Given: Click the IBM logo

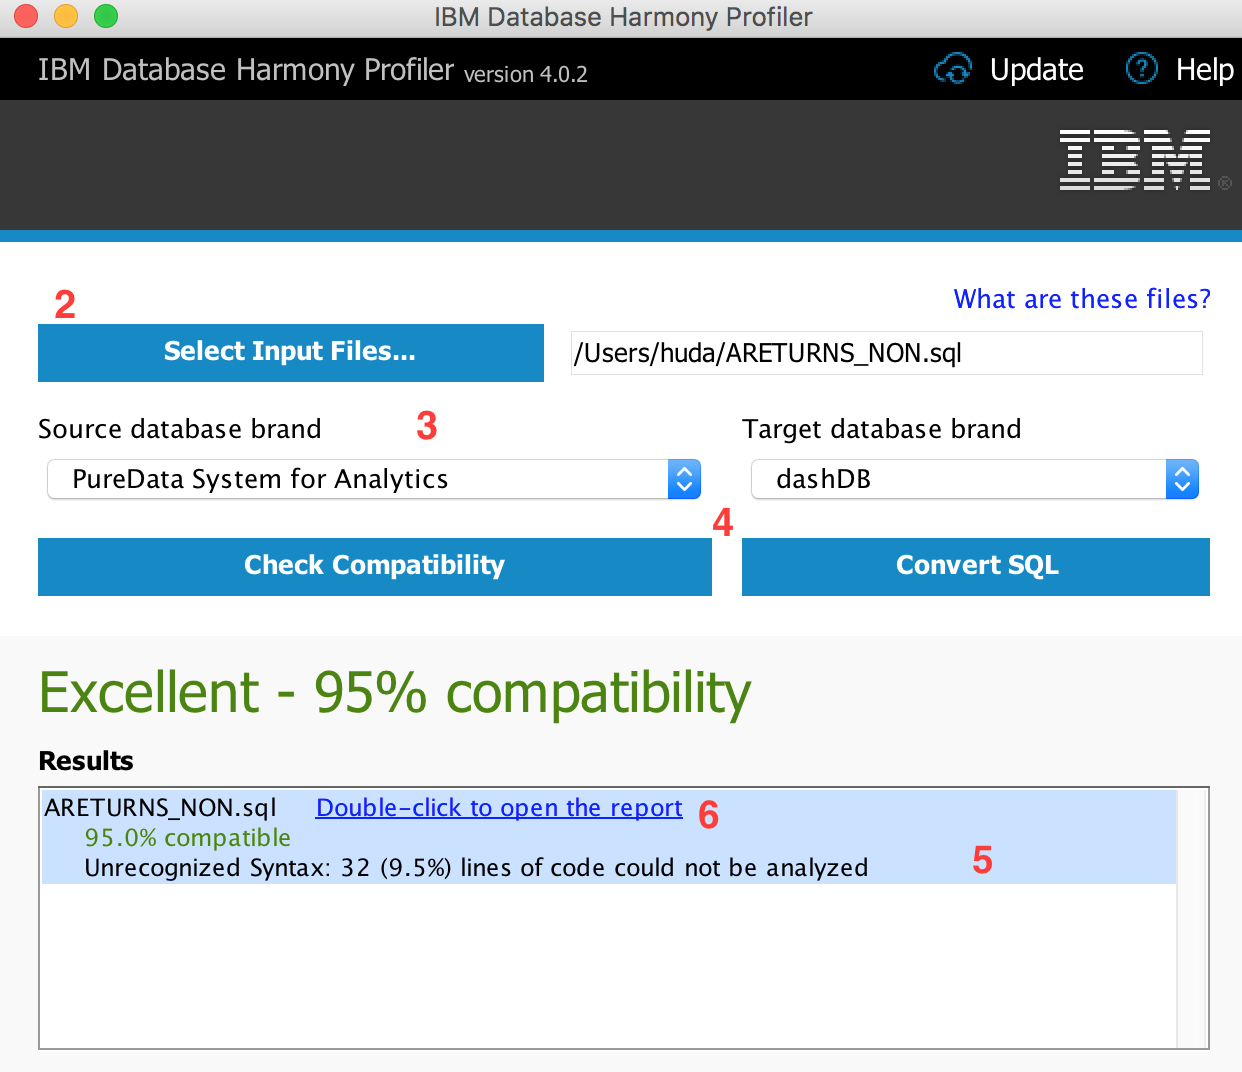Looking at the screenshot, I should pyautogui.click(x=1135, y=160).
